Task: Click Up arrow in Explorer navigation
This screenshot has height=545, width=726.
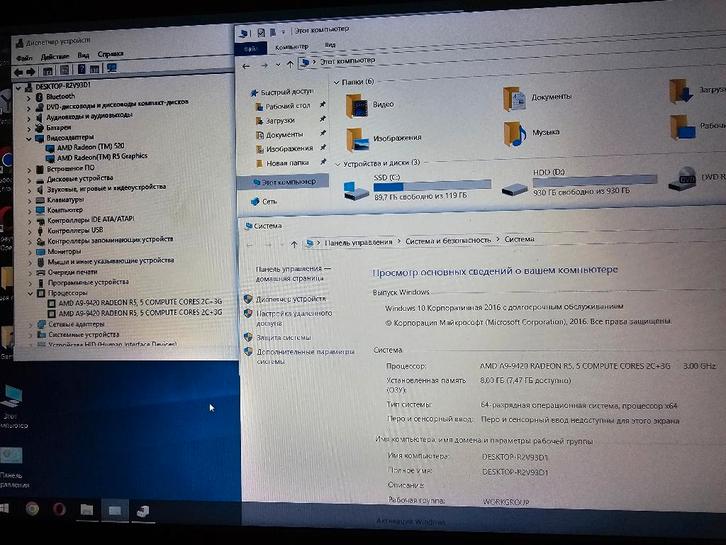Action: 290,64
